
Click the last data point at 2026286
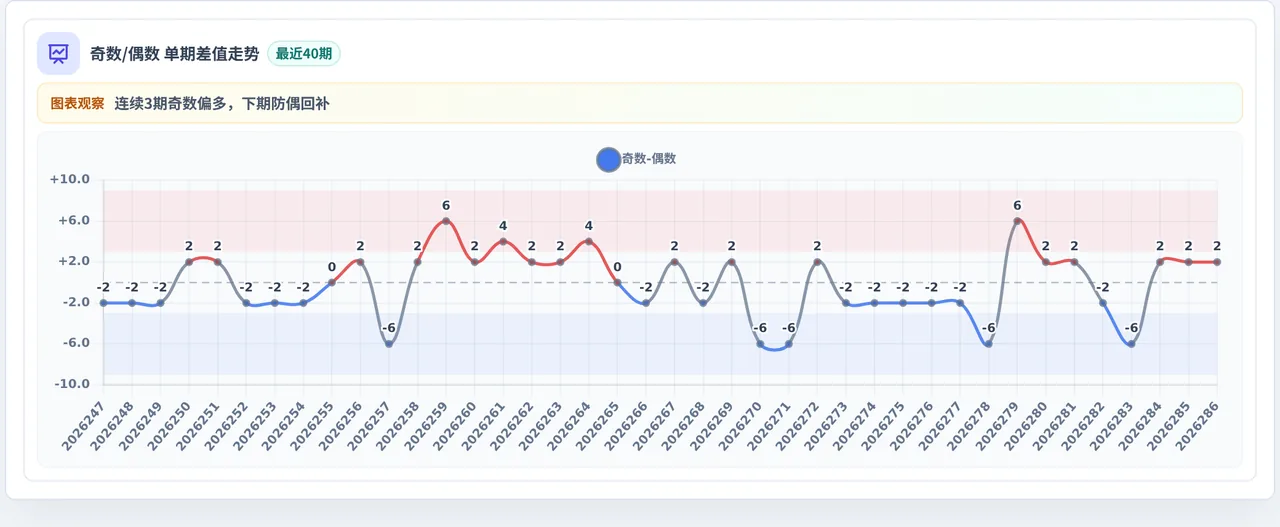coord(1217,262)
